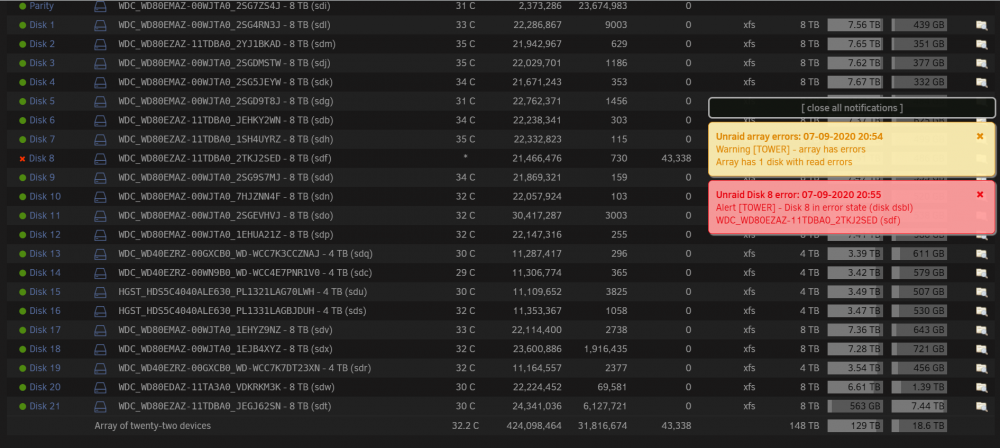
Task: Open file browser icon for Disk 4
Action: pos(981,82)
